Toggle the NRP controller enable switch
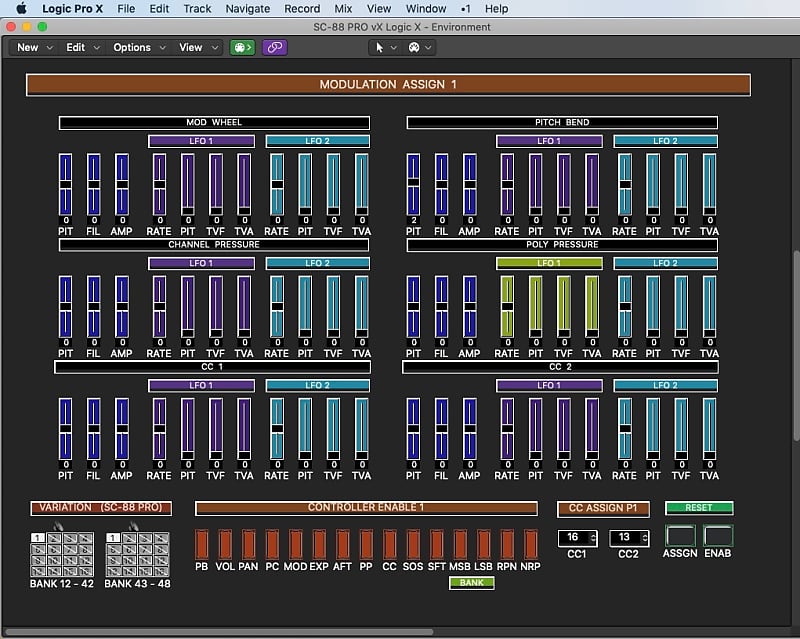The image size is (800, 639). (x=531, y=545)
